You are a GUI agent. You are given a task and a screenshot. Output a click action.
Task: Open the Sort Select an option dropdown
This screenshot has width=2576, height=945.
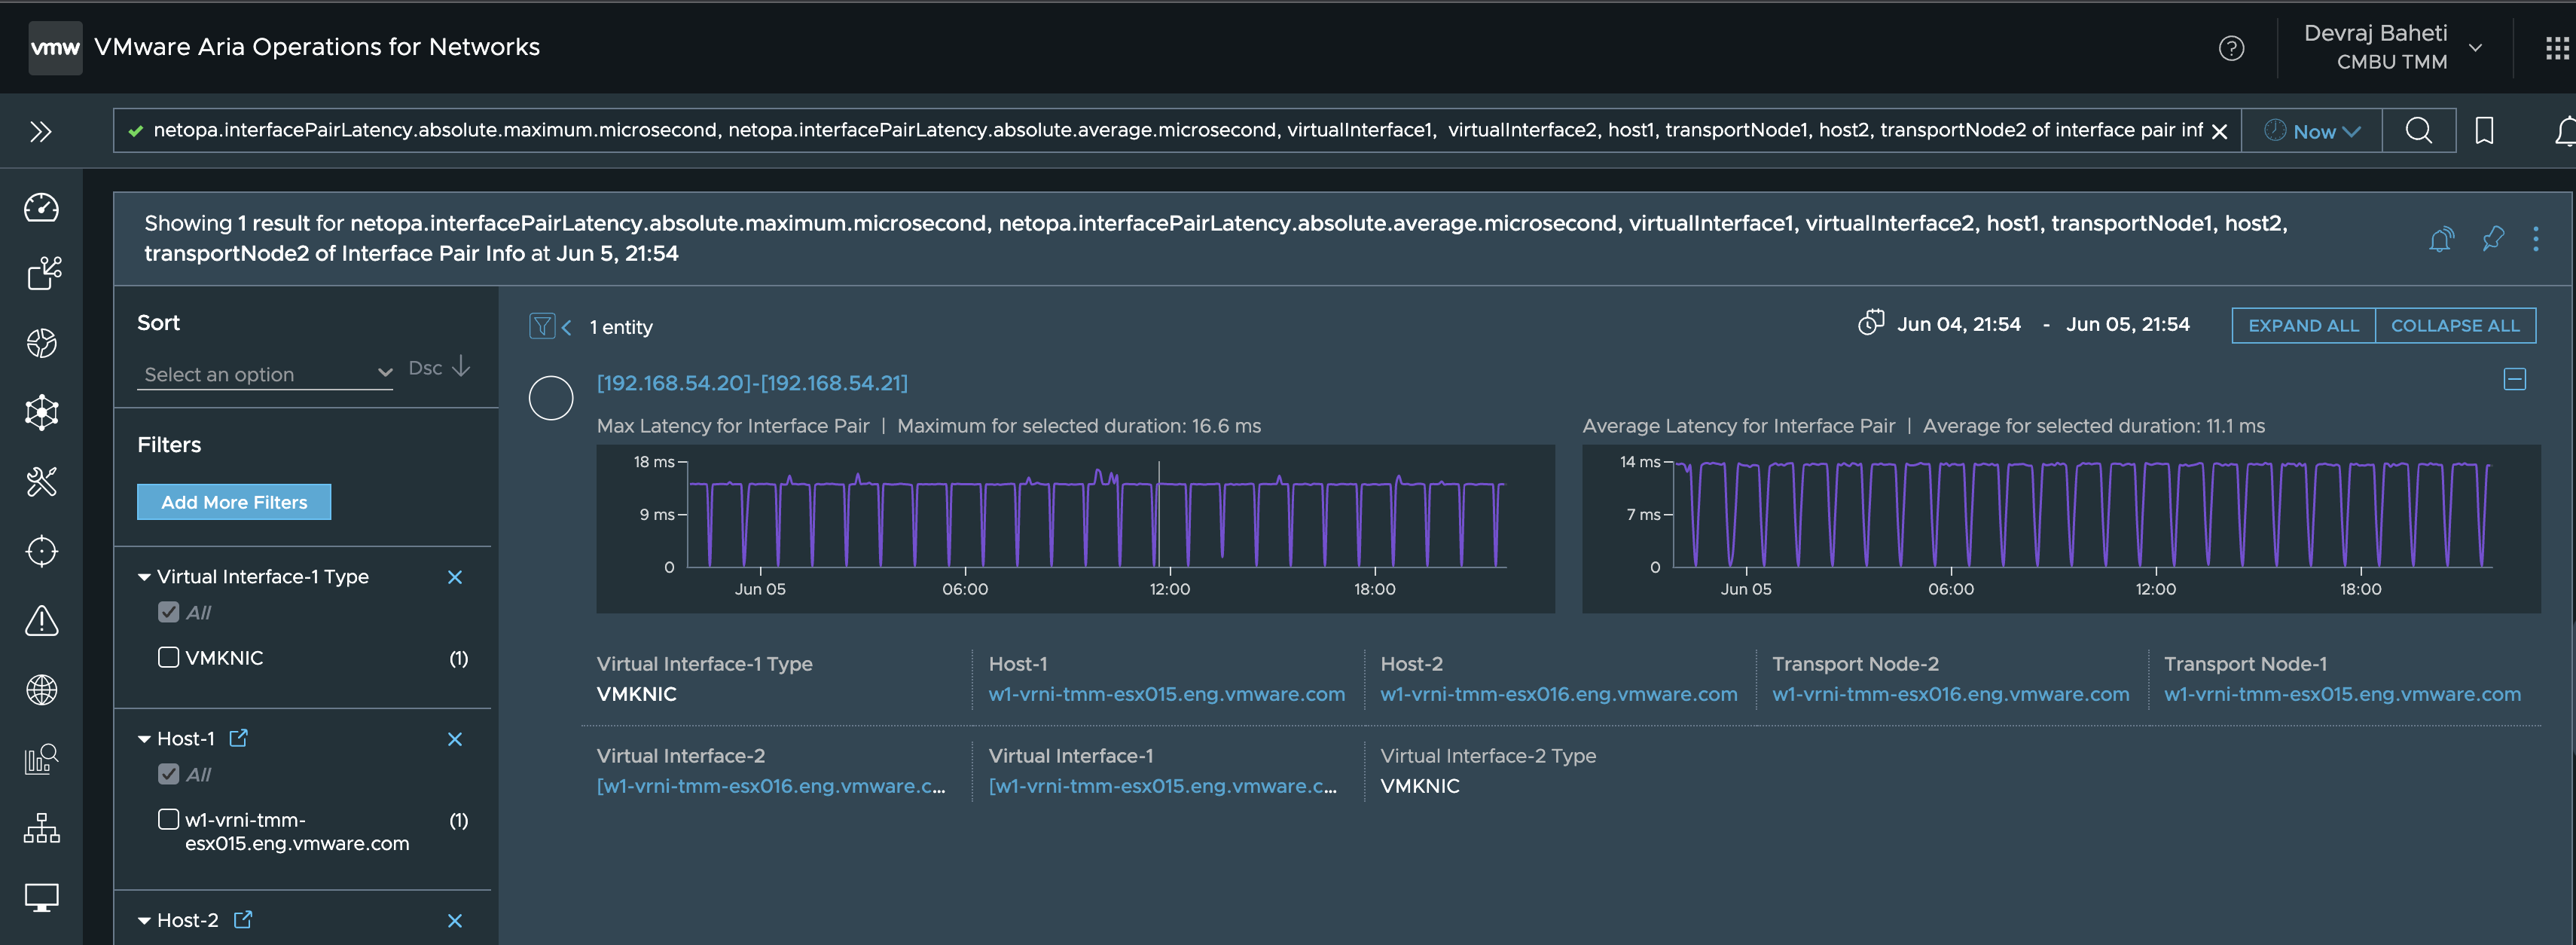coord(265,374)
